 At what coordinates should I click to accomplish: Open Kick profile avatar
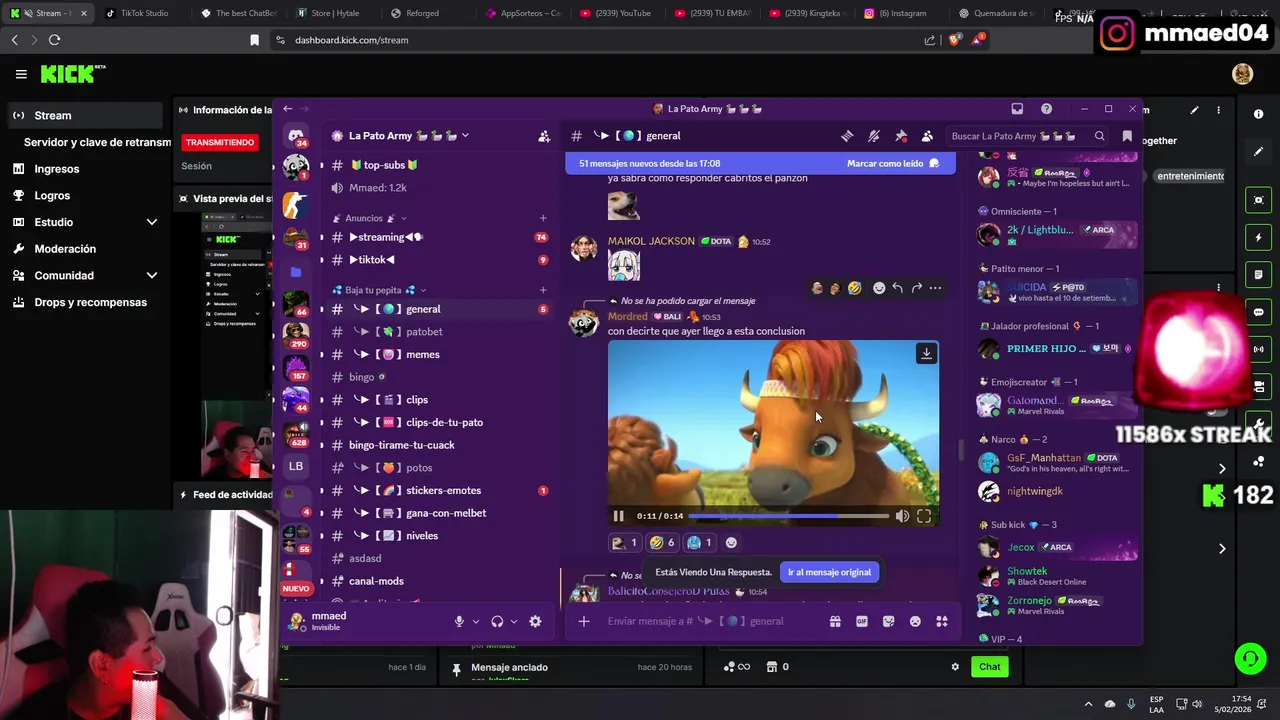point(1242,74)
